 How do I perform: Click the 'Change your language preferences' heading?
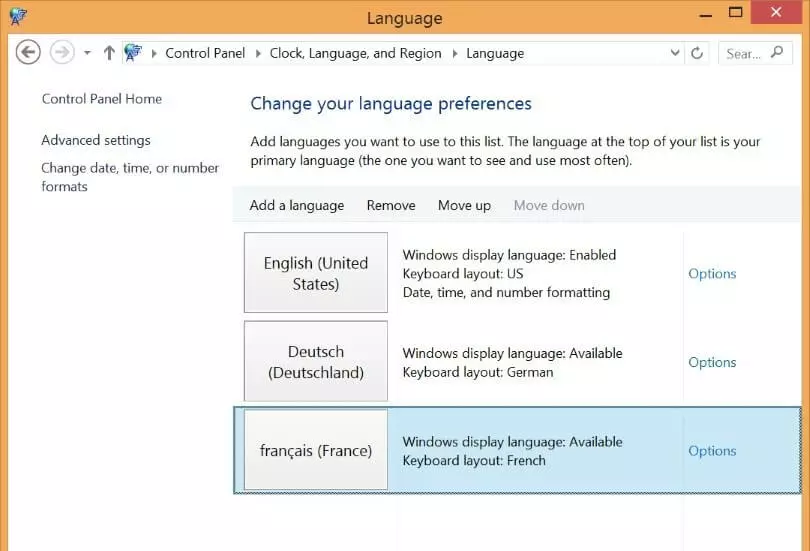[391, 104]
